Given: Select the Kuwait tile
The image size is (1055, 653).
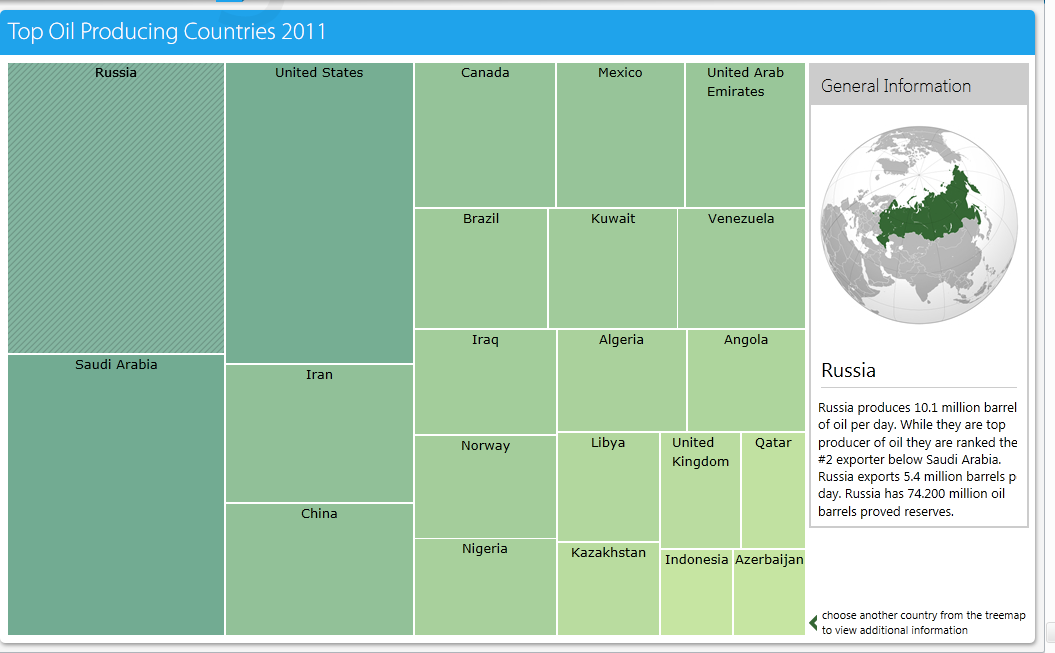Looking at the screenshot, I should coord(612,268).
